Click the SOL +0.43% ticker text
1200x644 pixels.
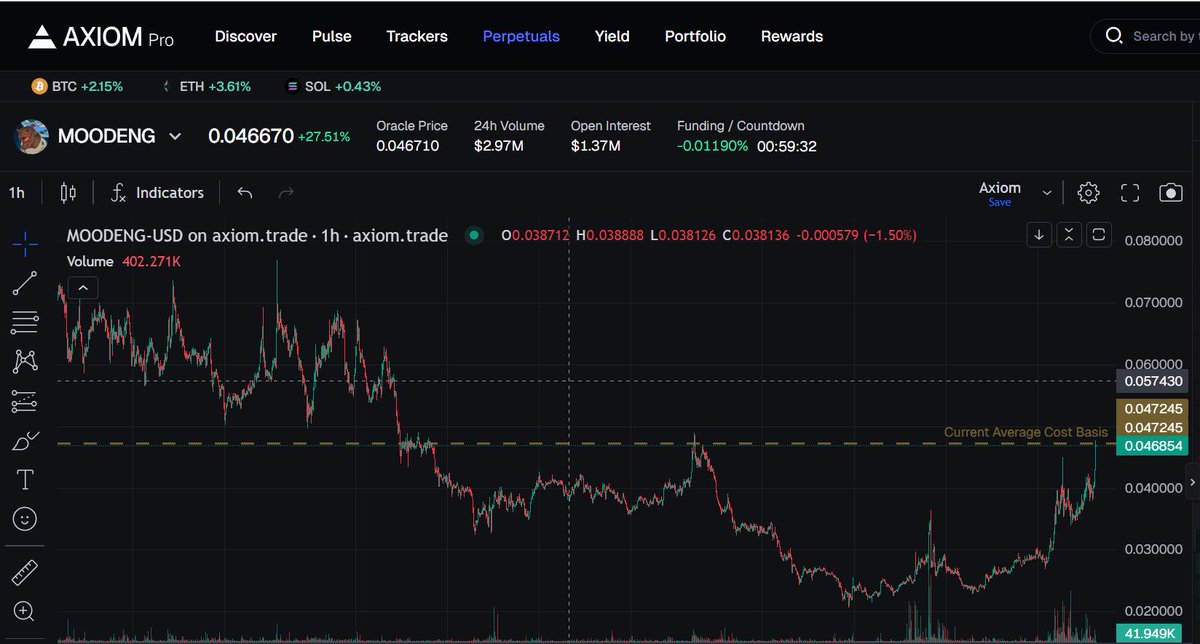click(x=343, y=87)
